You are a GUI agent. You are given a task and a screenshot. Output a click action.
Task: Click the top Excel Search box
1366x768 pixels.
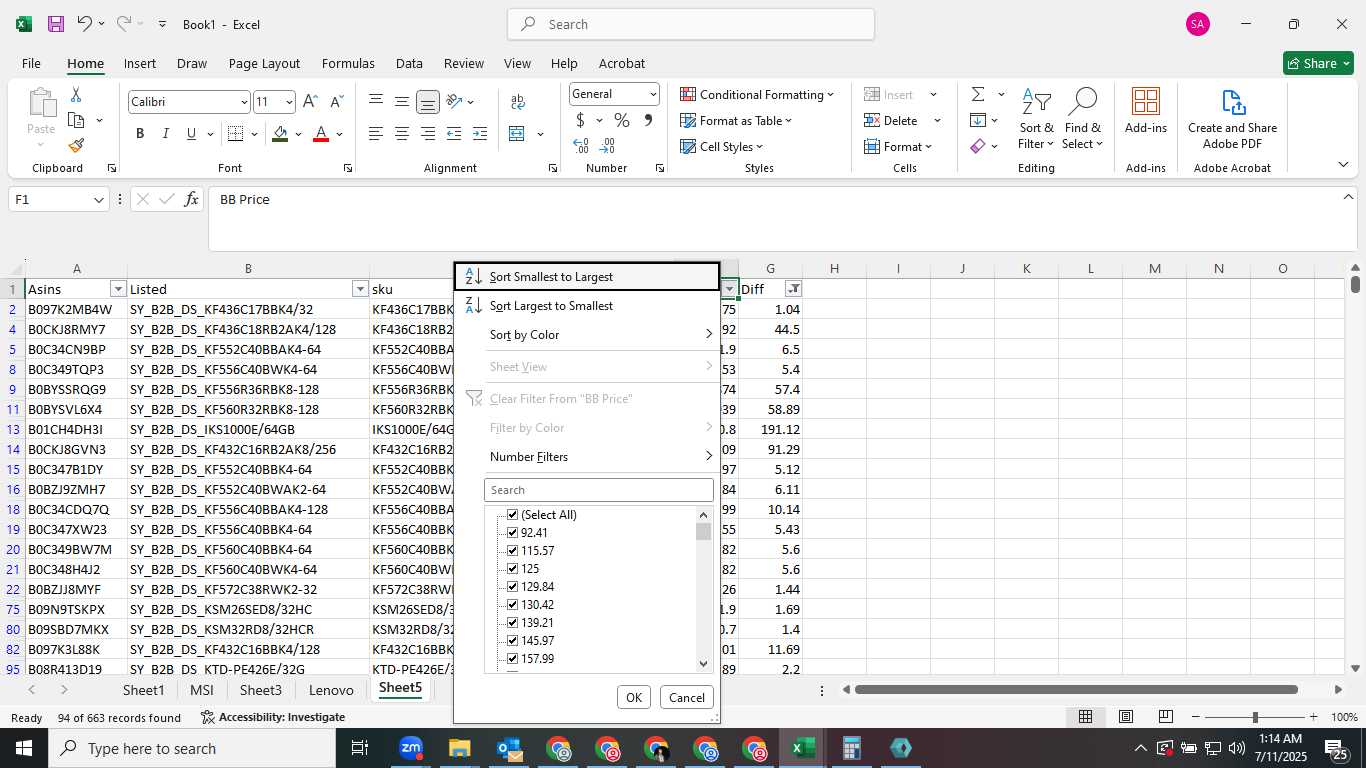(691, 24)
